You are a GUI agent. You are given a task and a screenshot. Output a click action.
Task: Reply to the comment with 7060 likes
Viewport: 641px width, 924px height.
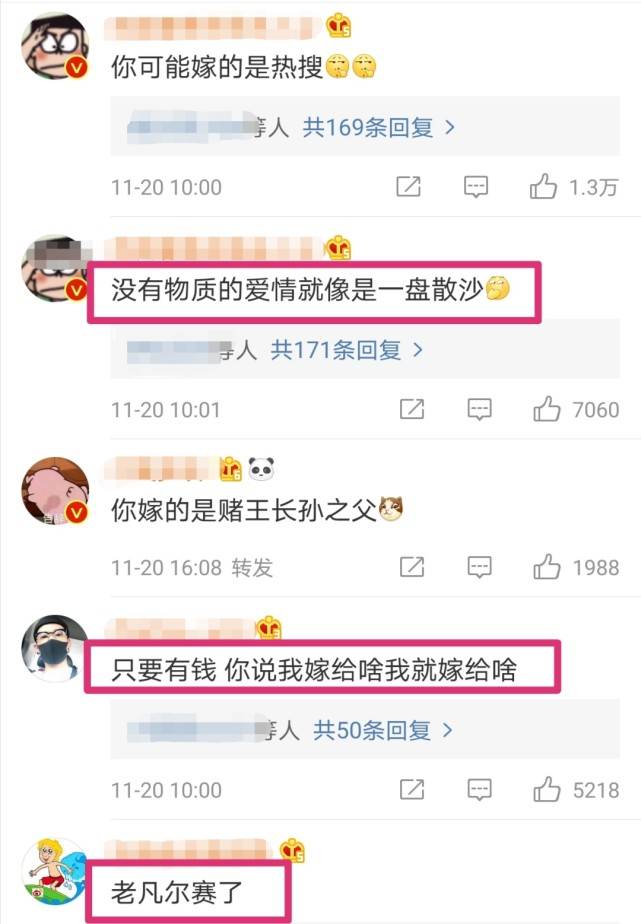pyautogui.click(x=479, y=409)
